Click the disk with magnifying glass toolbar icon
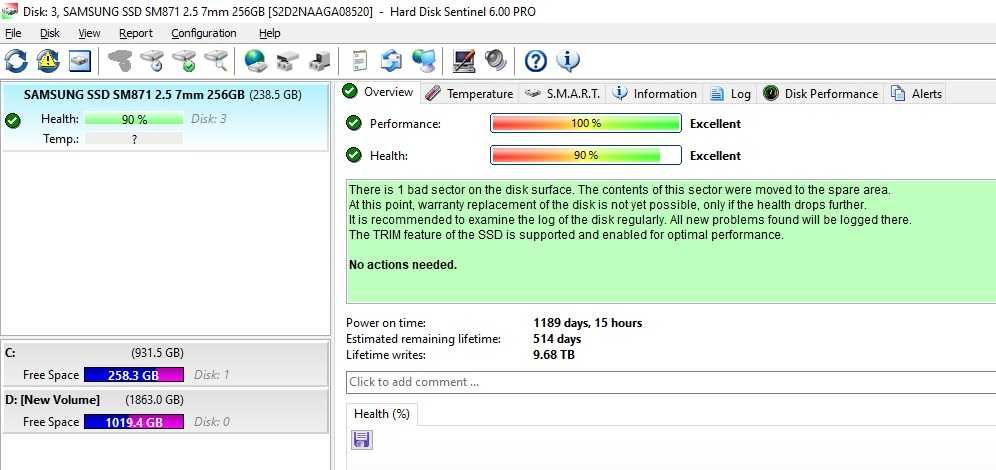Screen dimensions: 996x470 pyautogui.click(x=216, y=61)
